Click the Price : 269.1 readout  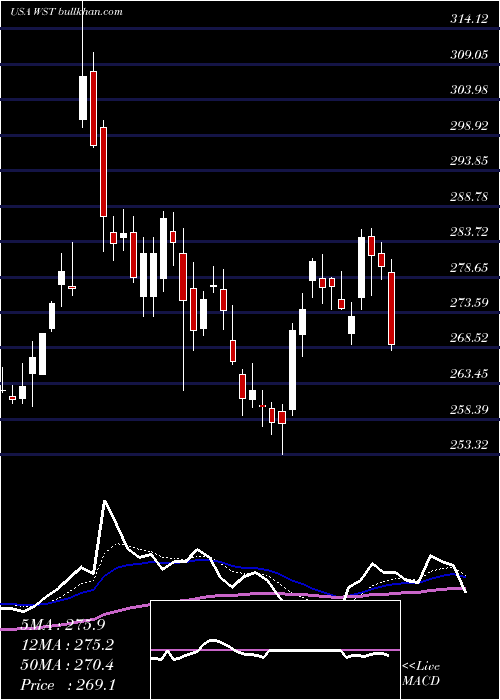[68, 685]
